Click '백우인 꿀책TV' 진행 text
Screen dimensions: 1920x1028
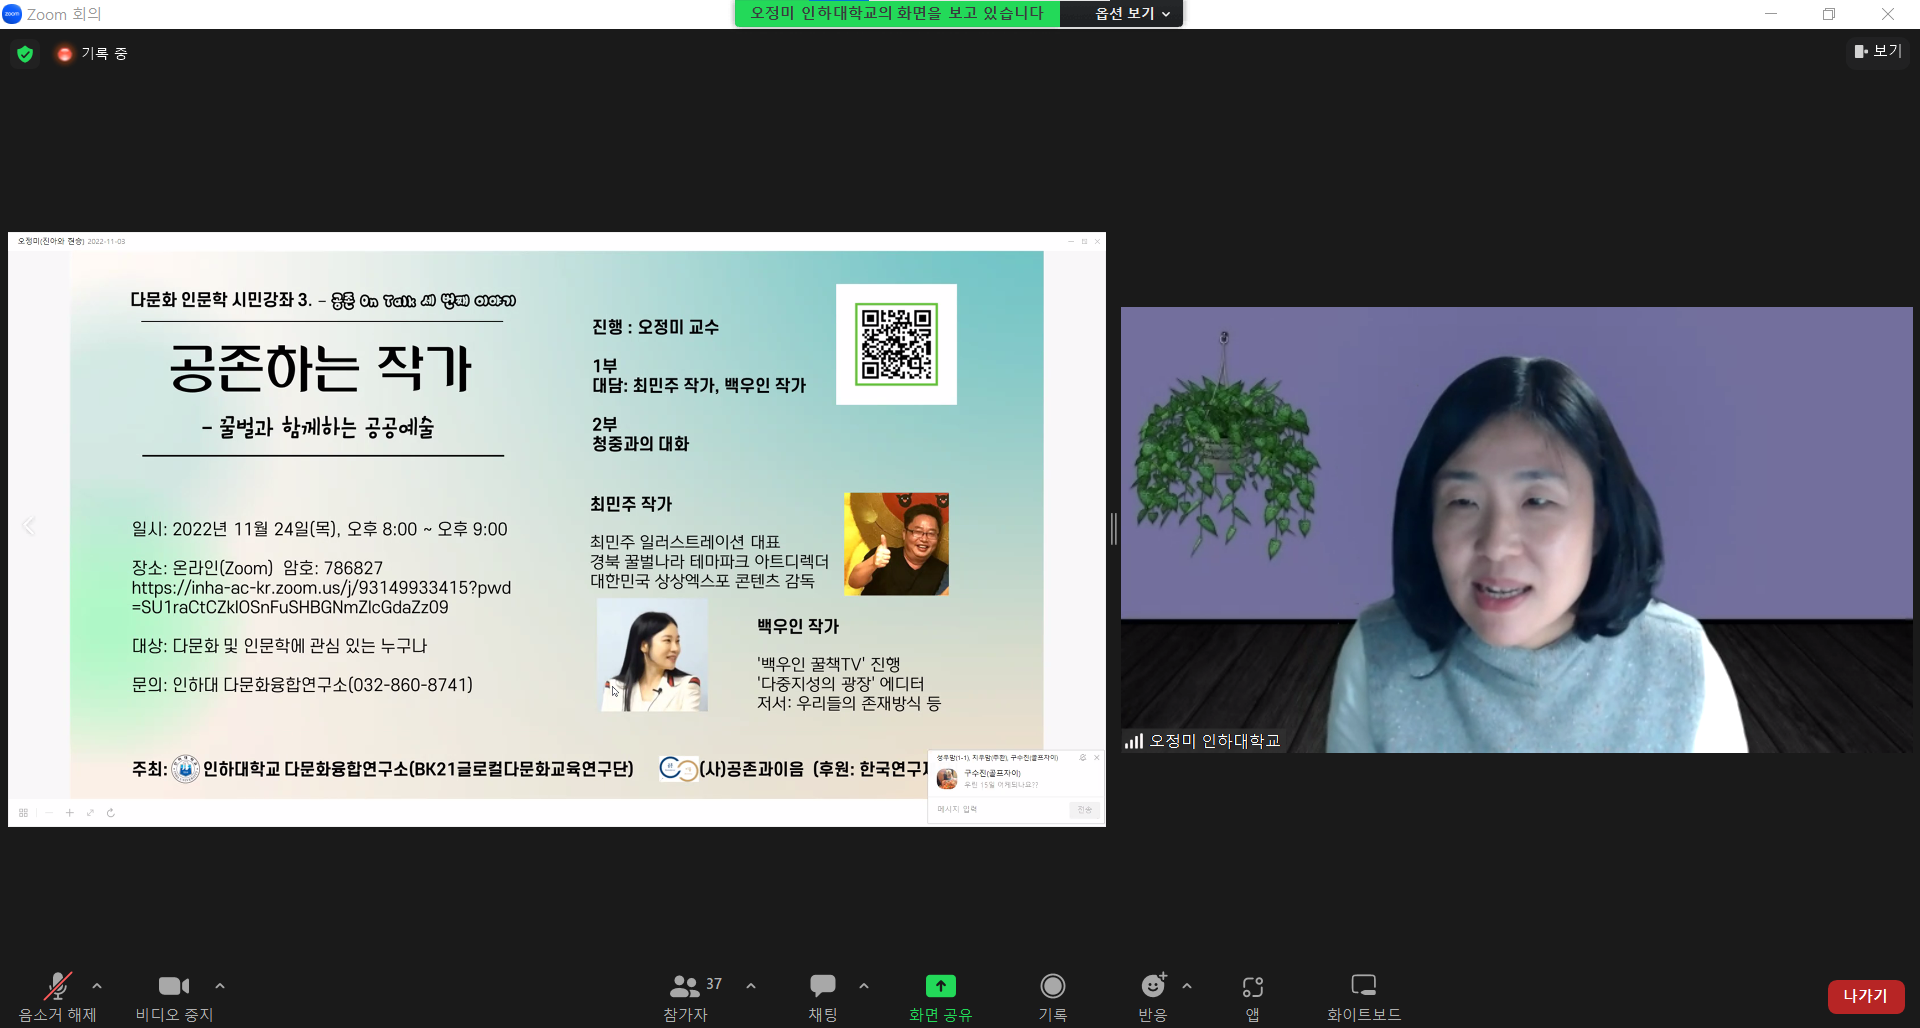828,664
